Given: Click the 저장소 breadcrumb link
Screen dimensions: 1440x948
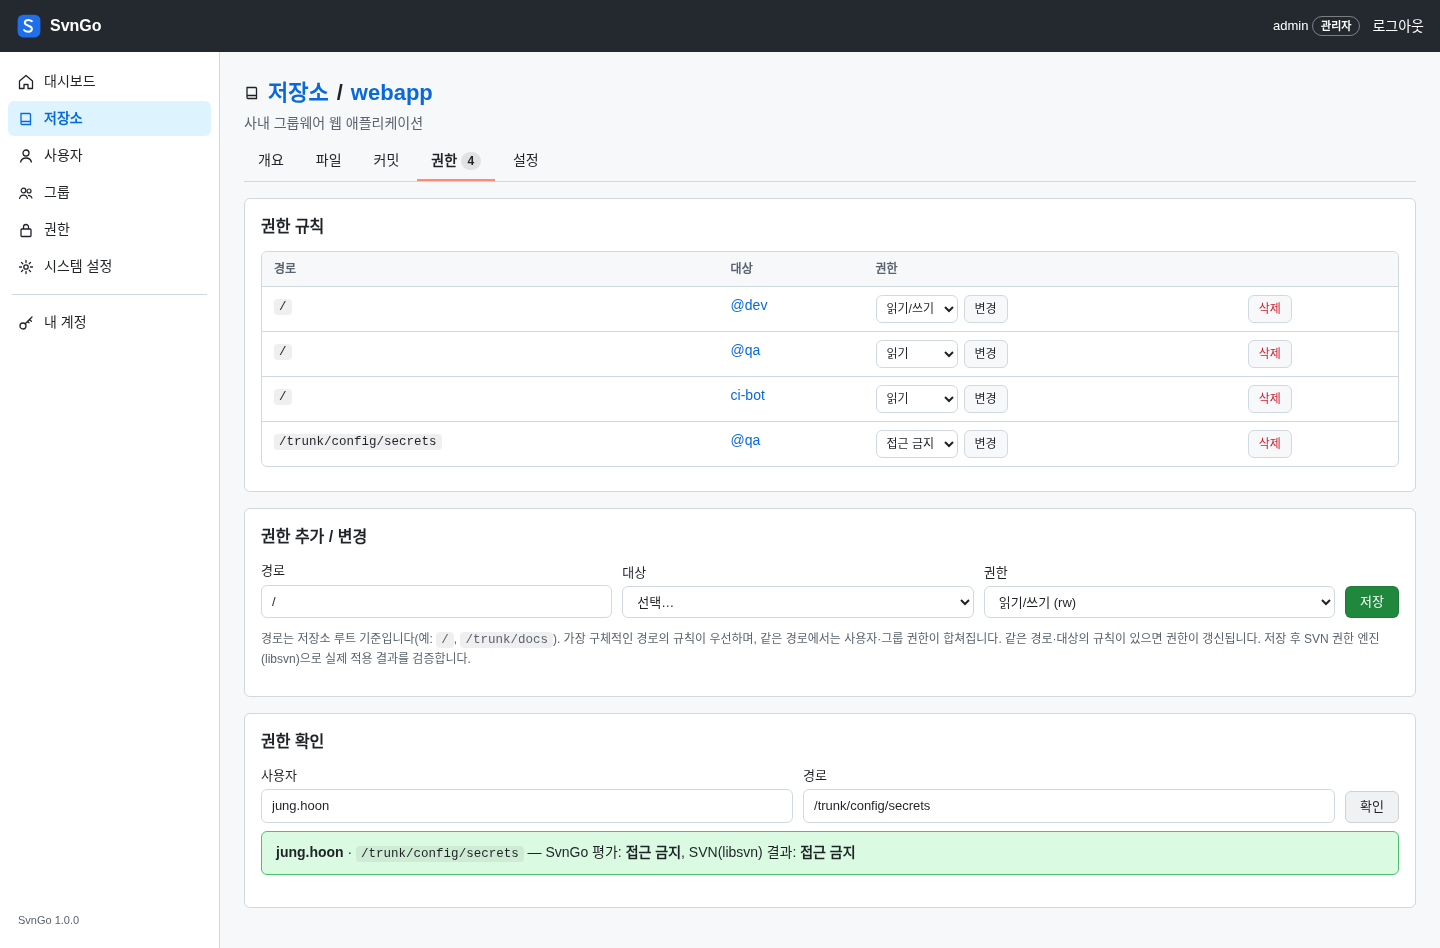Looking at the screenshot, I should tap(298, 93).
